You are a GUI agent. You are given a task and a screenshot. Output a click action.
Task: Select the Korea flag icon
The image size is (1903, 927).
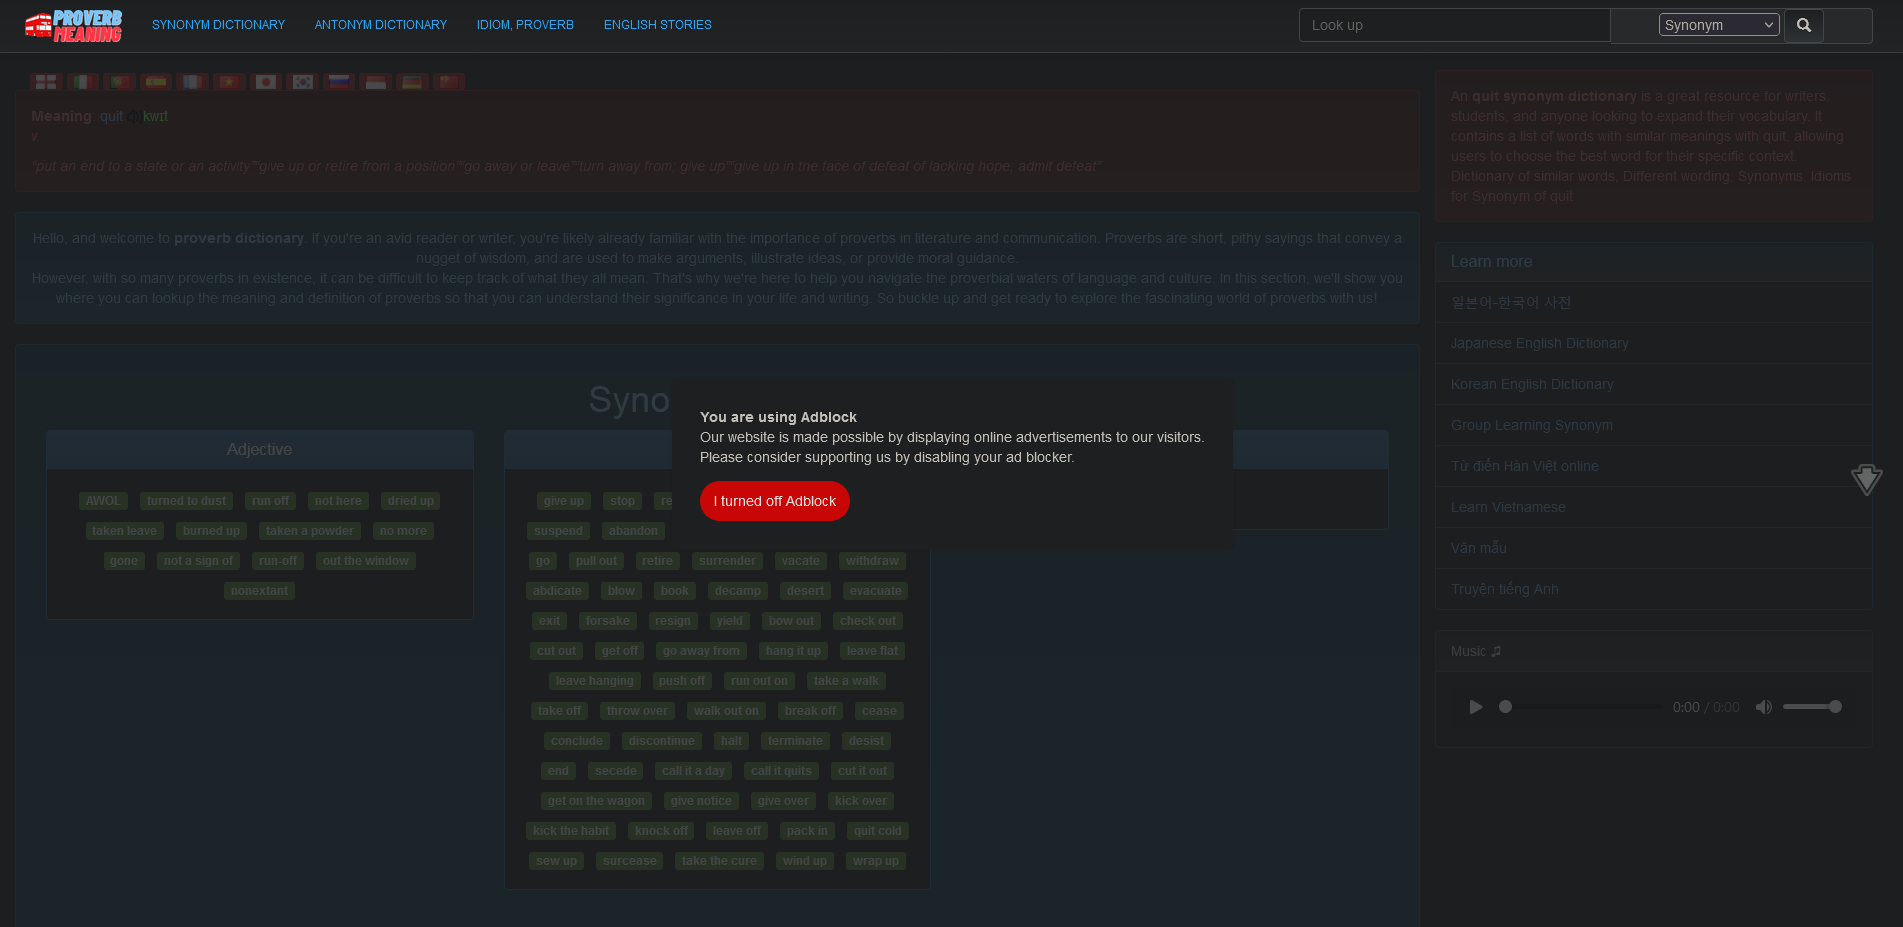point(302,81)
